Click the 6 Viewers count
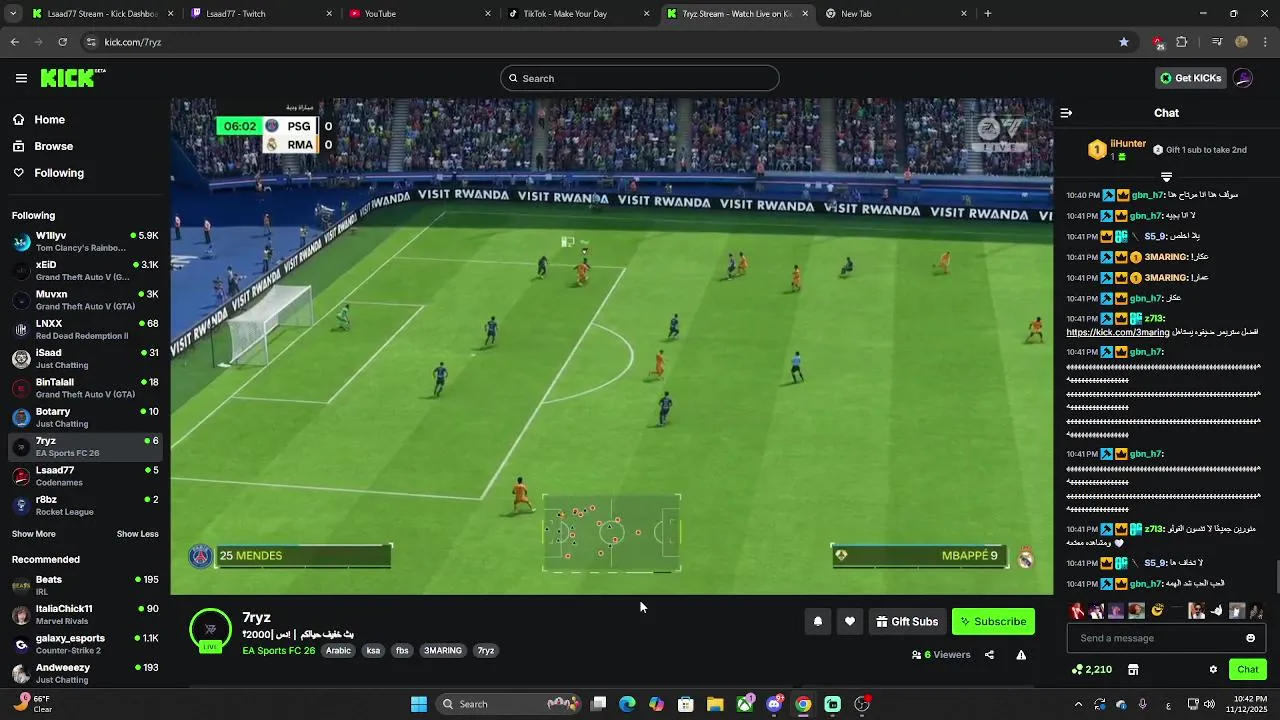1280x720 pixels. tap(941, 655)
